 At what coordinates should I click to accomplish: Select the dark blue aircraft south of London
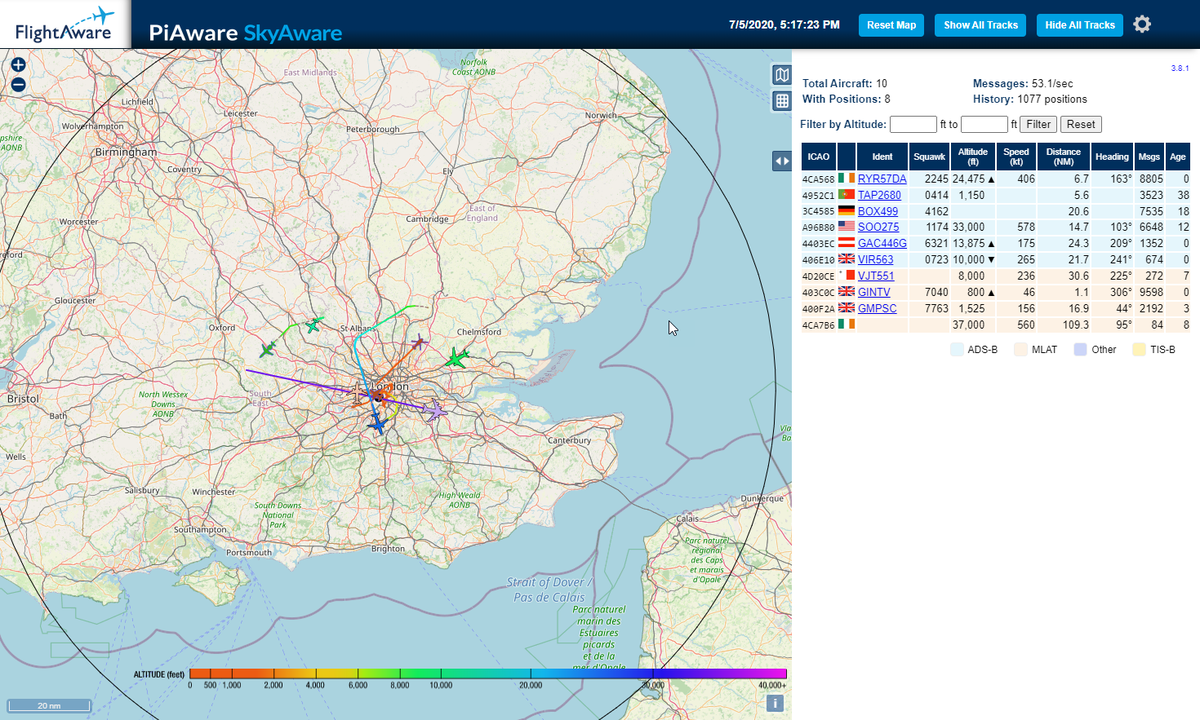click(x=377, y=425)
